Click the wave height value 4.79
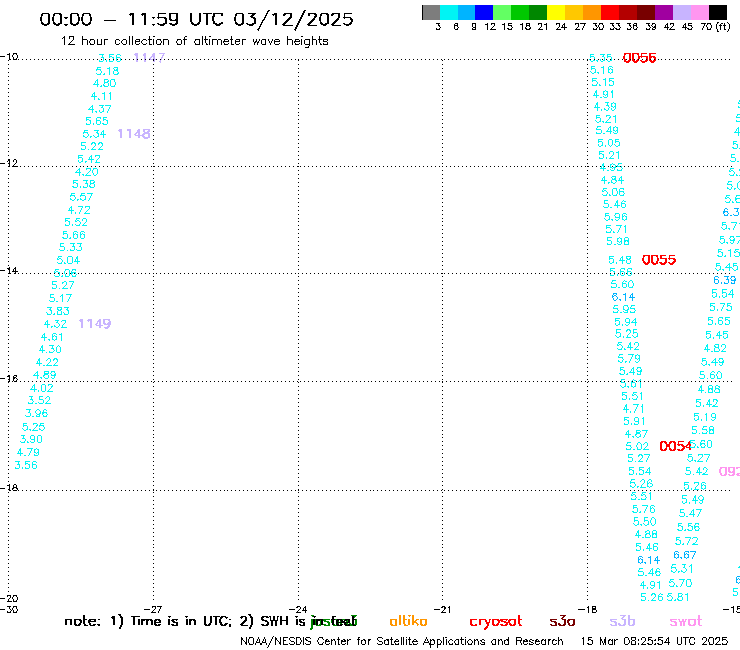 click(28, 452)
